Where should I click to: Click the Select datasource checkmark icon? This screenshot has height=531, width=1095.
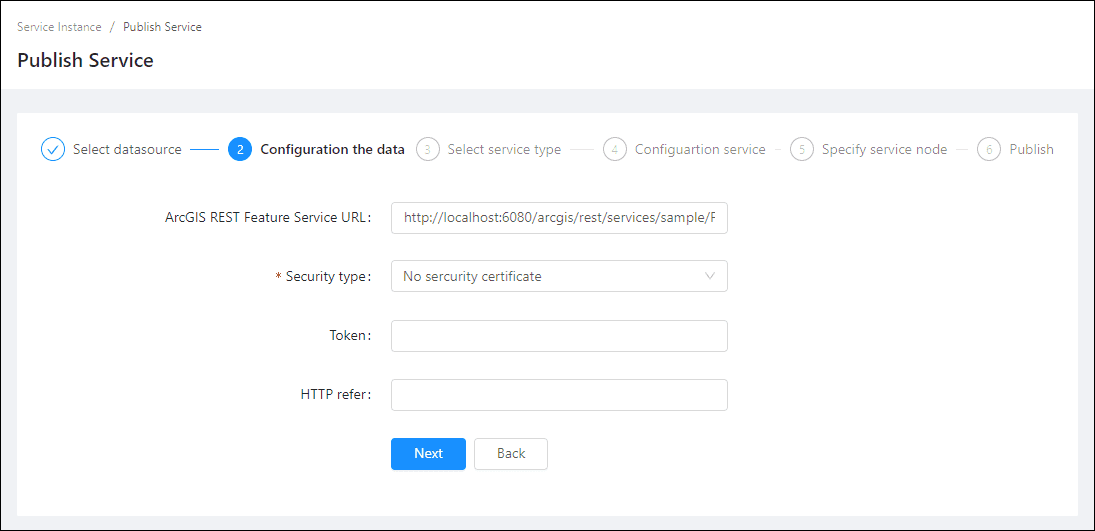(x=52, y=149)
